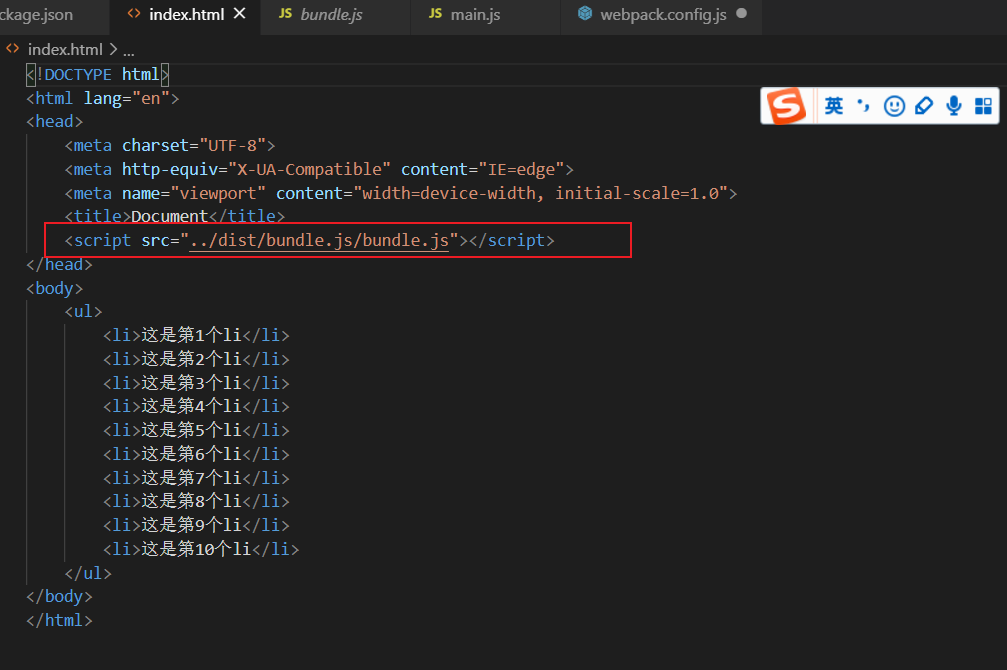Click the 这是第3个li list item line

(x=196, y=383)
